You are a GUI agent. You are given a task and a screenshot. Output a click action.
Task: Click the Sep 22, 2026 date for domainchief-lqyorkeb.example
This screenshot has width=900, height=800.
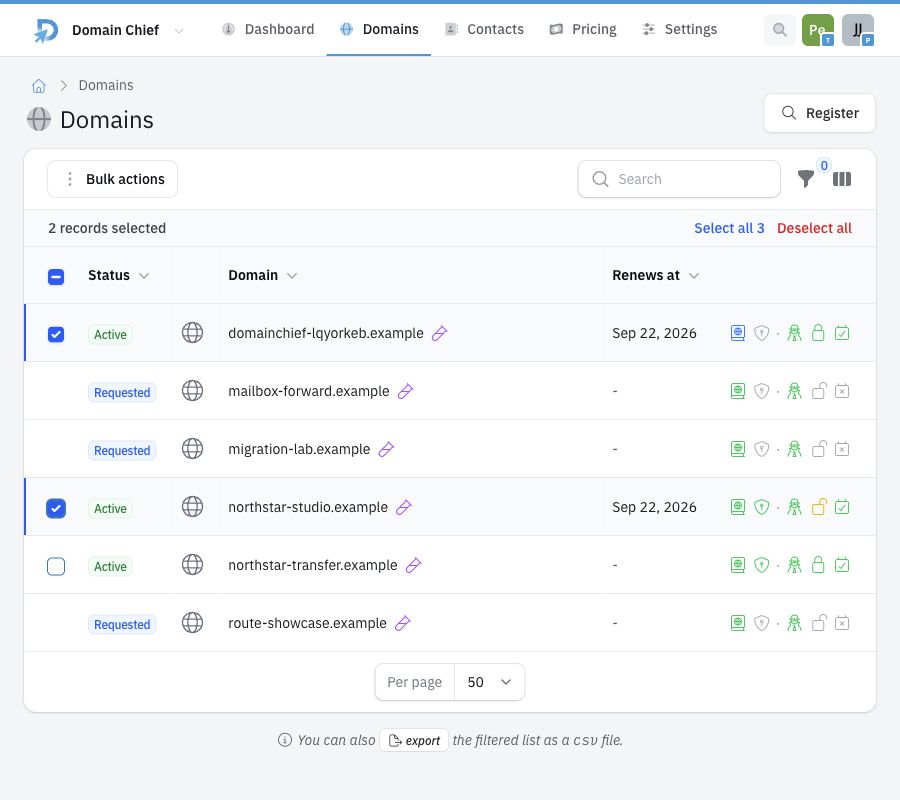[654, 333]
